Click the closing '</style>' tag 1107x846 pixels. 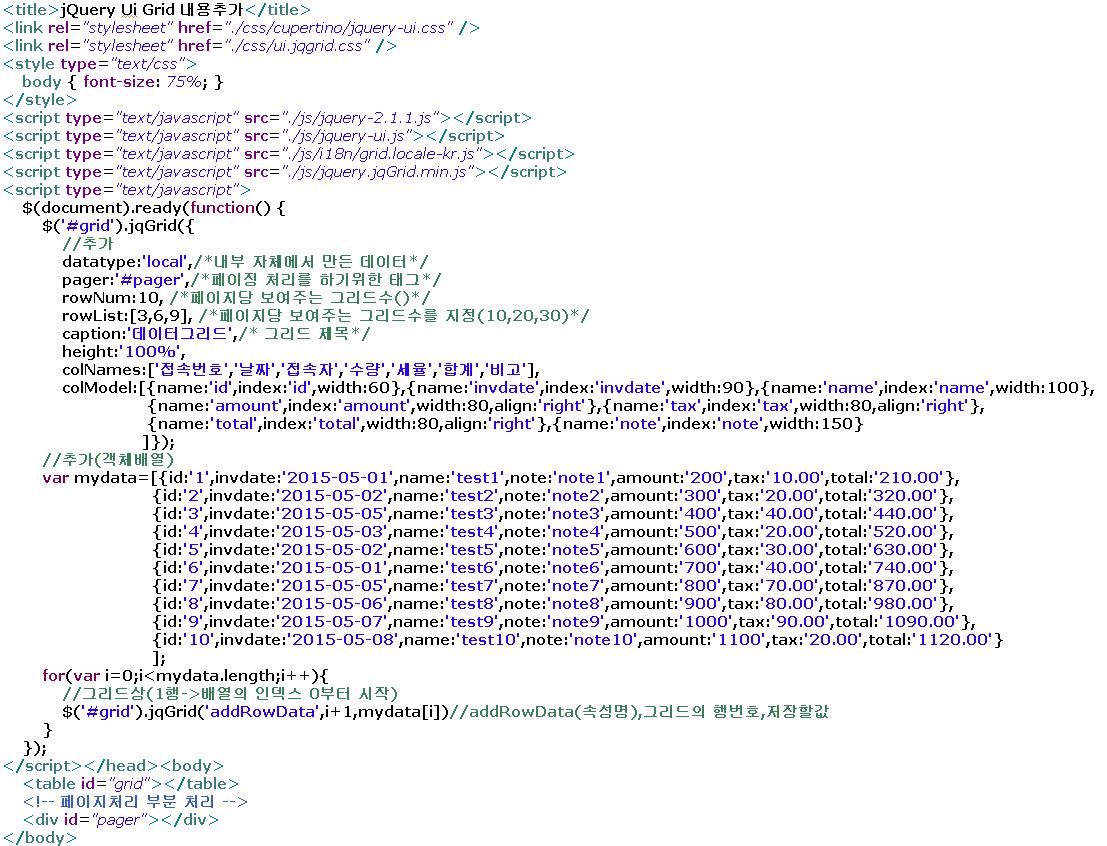(40, 100)
